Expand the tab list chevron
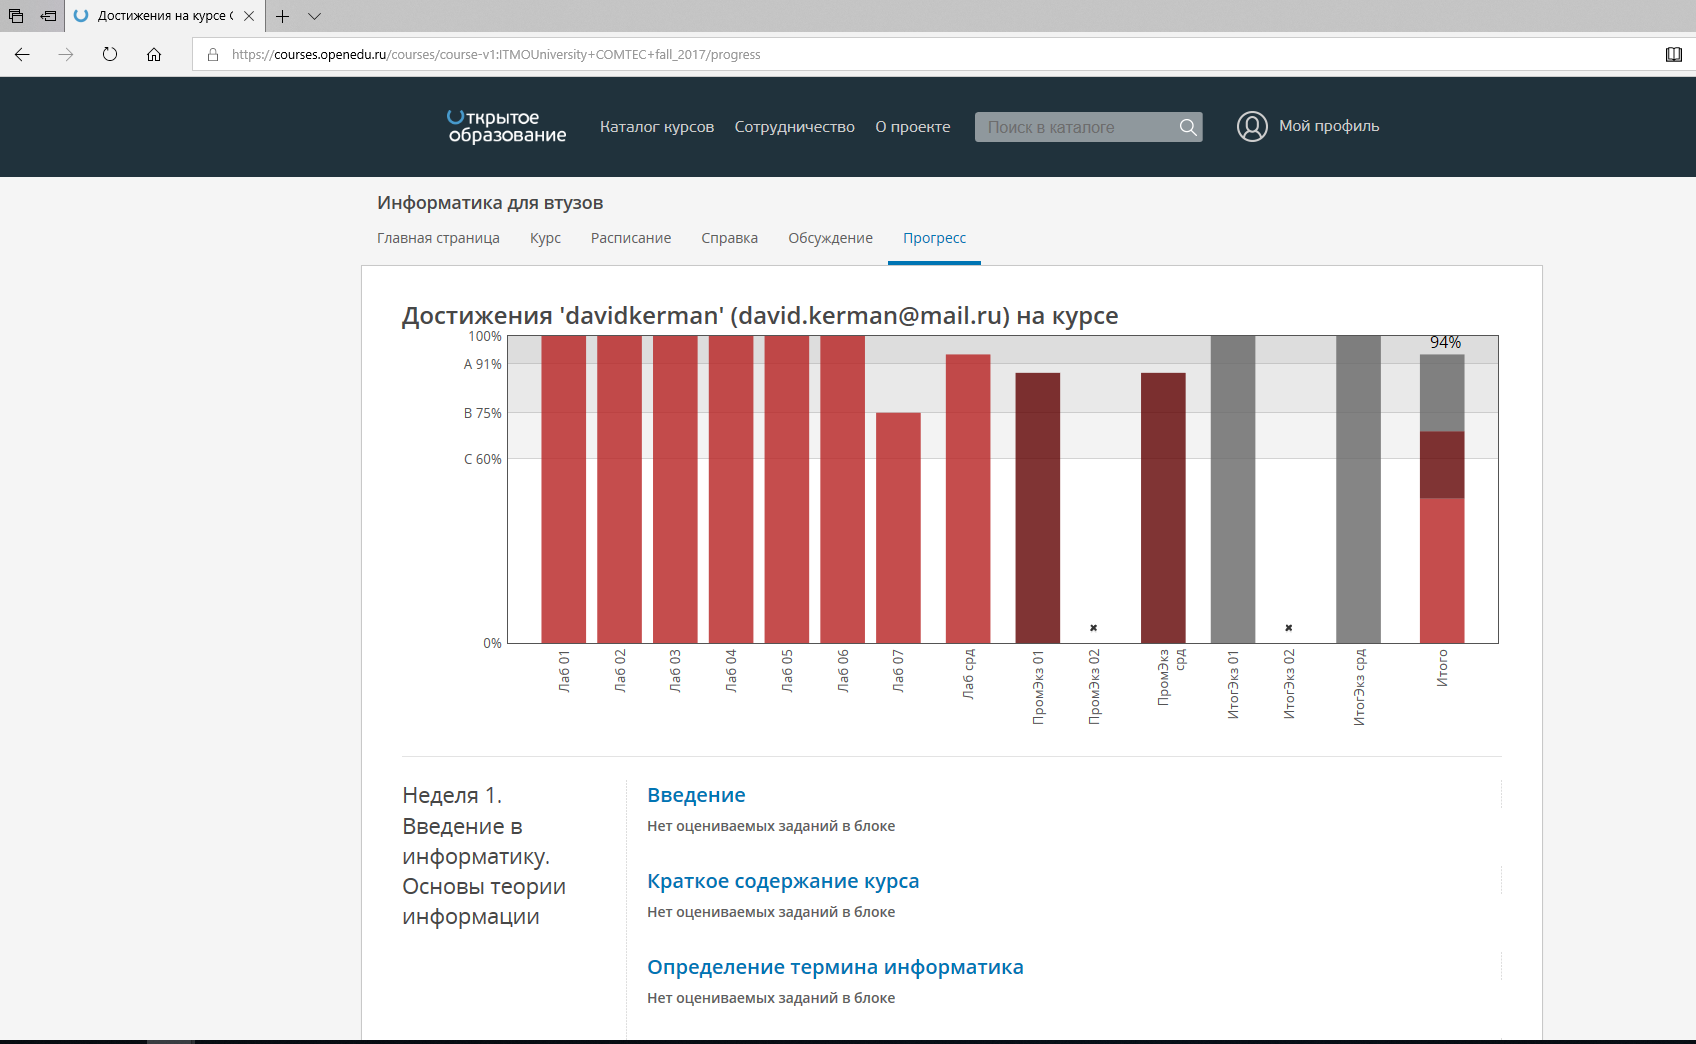The width and height of the screenshot is (1696, 1044). pos(314,16)
